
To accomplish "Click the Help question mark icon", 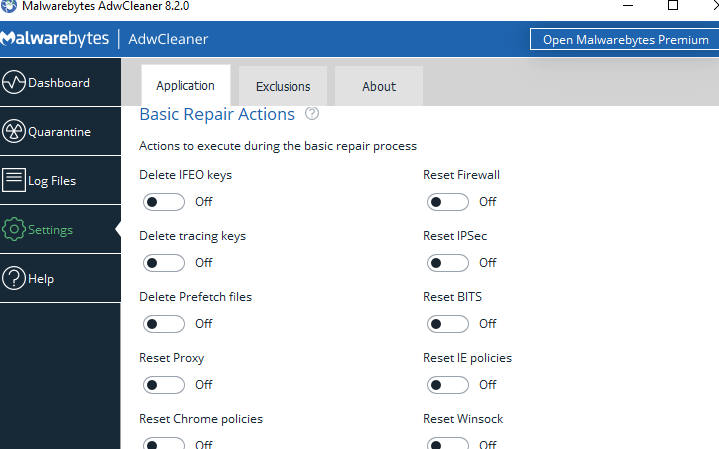I will click(x=14, y=279).
